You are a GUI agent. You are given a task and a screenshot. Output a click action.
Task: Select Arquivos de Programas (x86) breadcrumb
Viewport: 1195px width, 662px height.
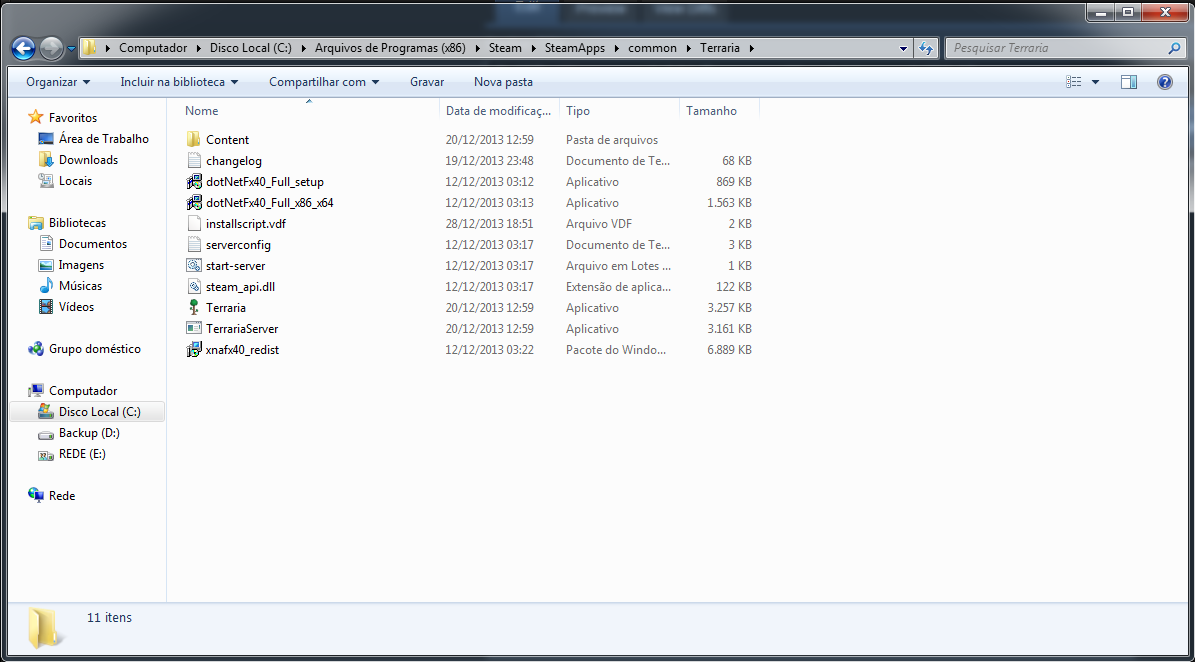(x=390, y=48)
